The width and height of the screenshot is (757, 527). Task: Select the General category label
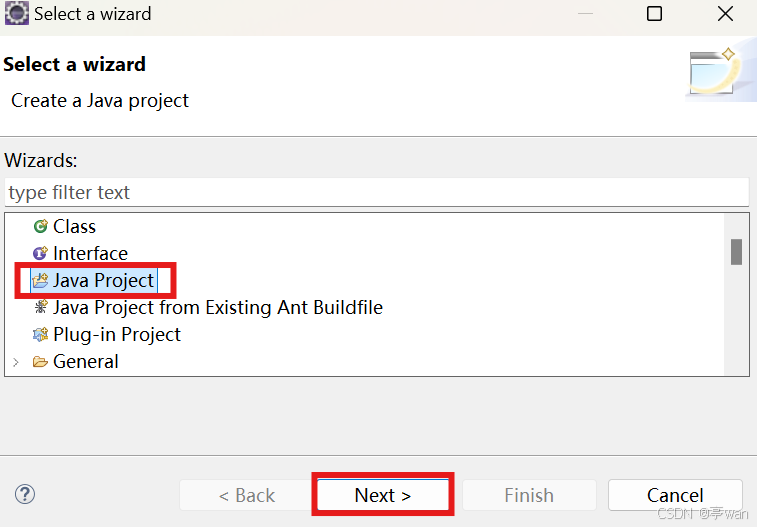(x=85, y=361)
